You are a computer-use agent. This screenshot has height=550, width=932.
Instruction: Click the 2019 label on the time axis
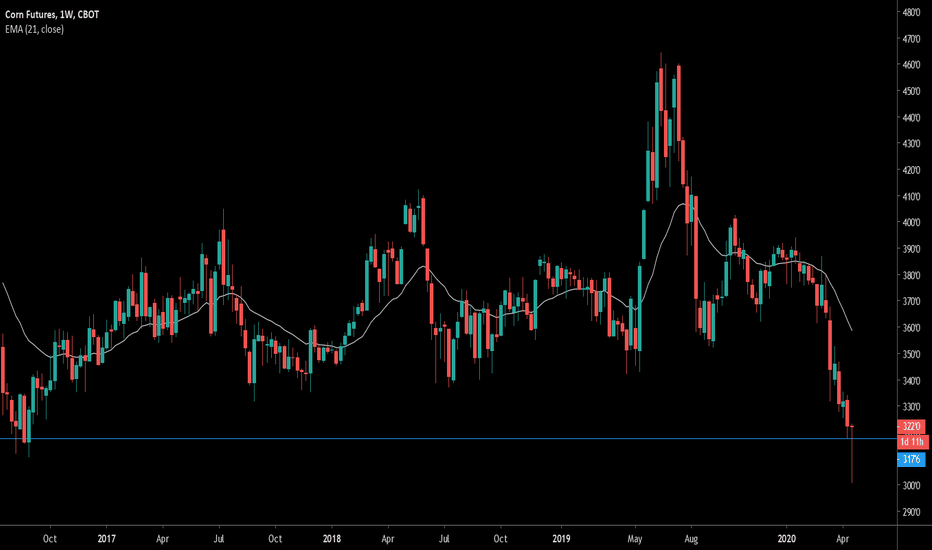561,539
